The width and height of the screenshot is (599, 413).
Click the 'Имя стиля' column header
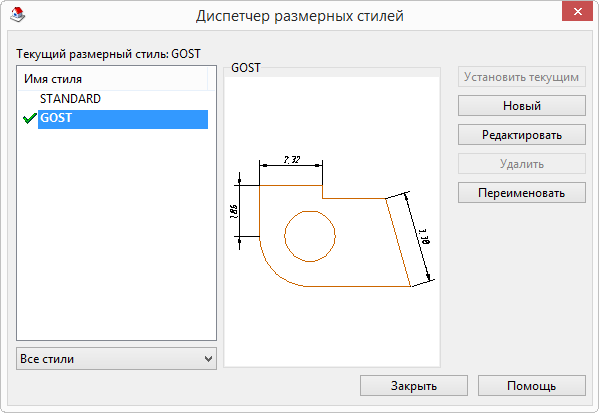[113, 79]
